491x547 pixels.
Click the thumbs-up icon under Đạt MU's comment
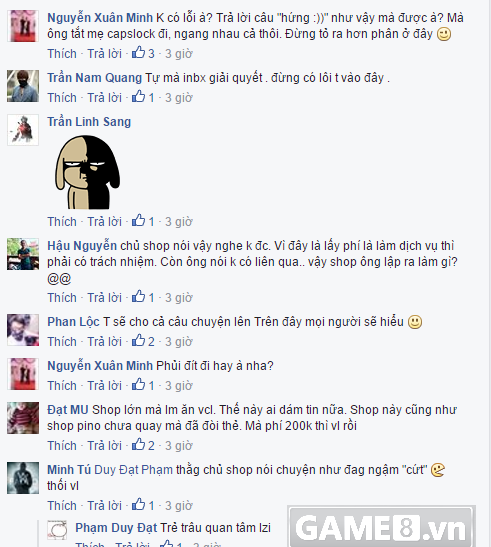139,445
